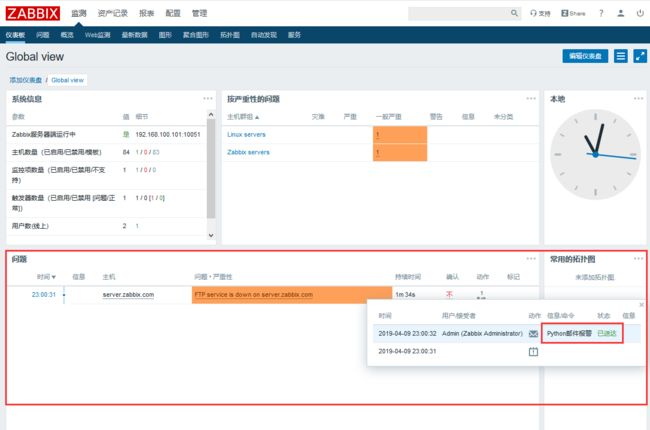The image size is (650, 430).
Task: Click the Admin (Zabbix Administrator) recipient text
Action: [482, 333]
